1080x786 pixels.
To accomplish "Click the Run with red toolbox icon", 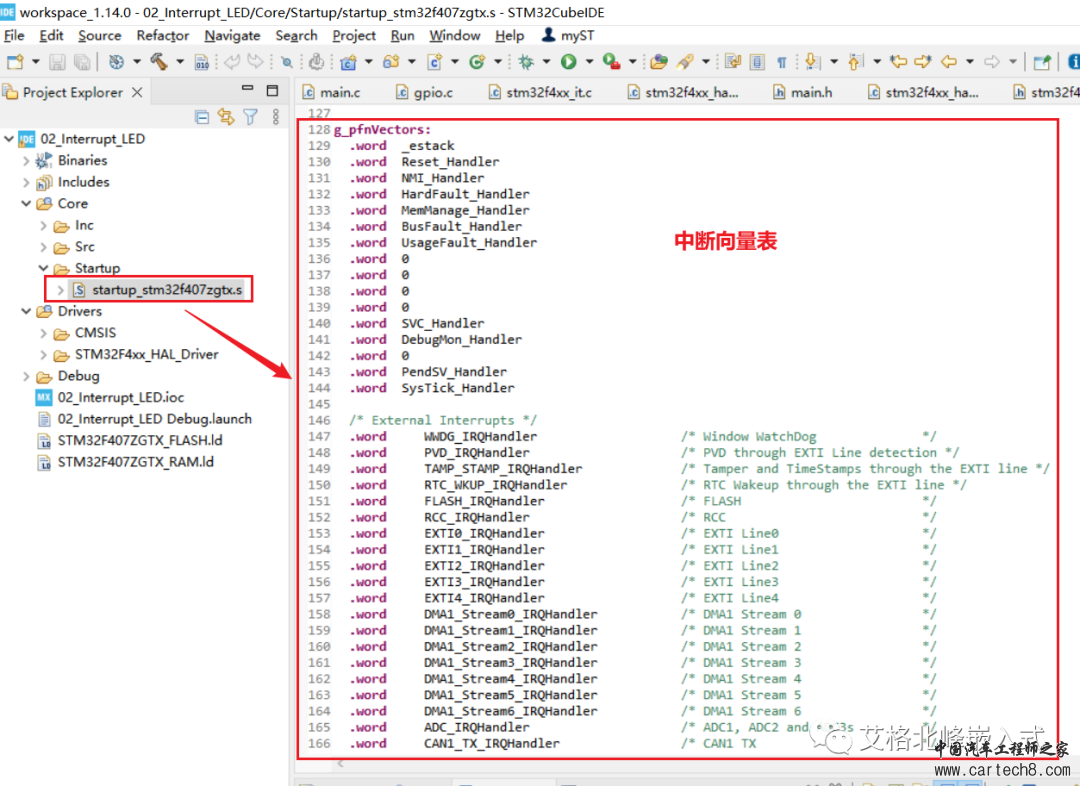I will click(x=611, y=62).
